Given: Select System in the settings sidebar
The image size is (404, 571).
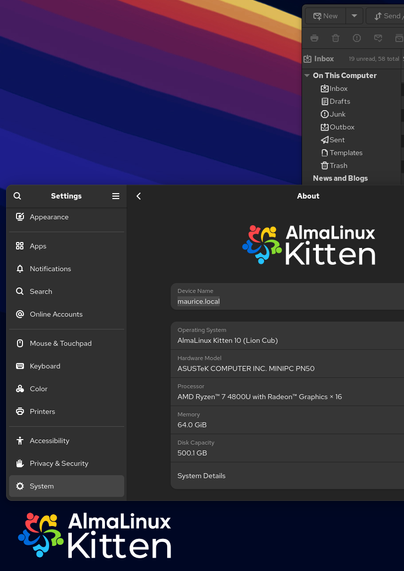Looking at the screenshot, I should tap(67, 486).
